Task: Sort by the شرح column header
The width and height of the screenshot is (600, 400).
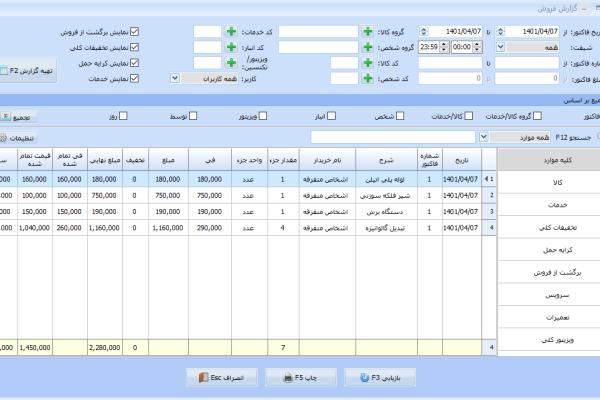Action: click(386, 160)
